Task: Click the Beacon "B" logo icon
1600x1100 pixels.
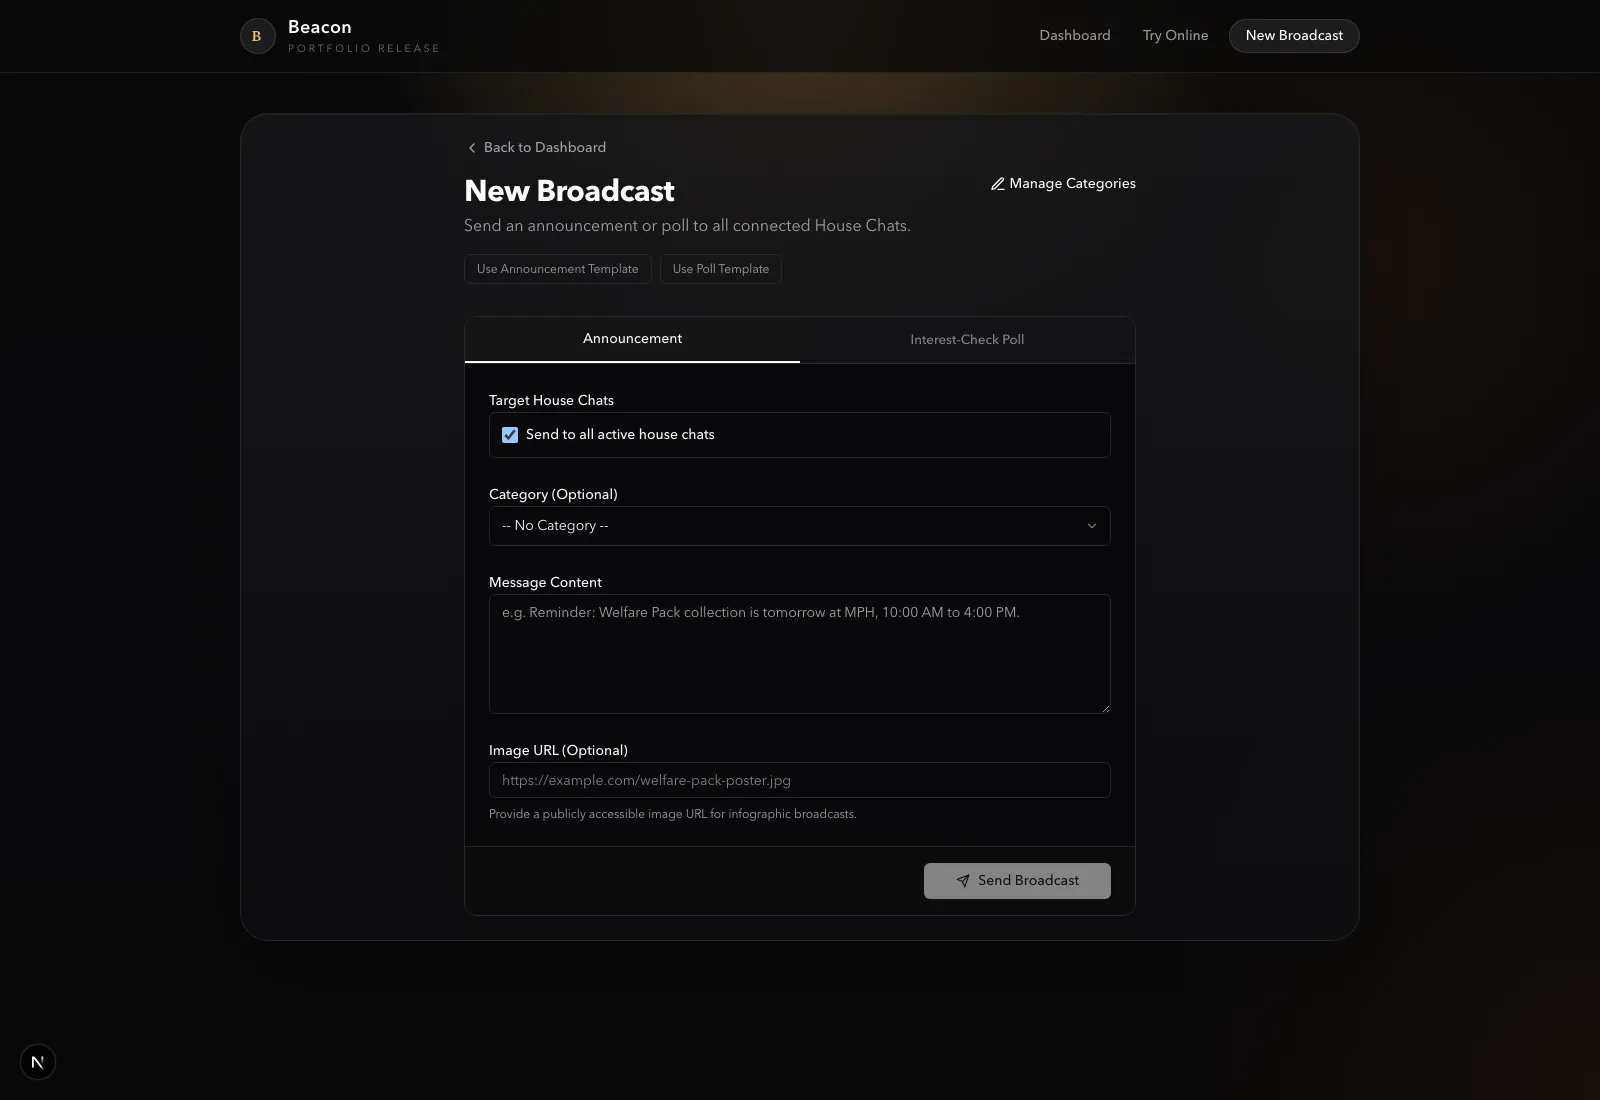Action: click(257, 36)
